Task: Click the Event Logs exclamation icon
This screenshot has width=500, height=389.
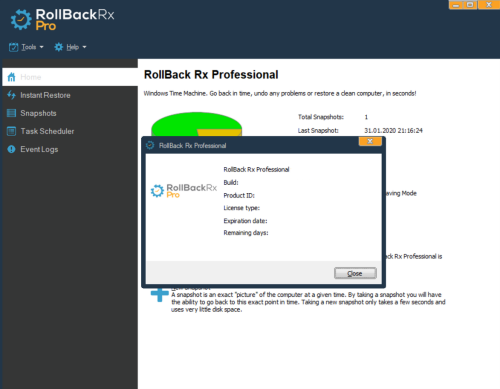Action: pos(11,149)
